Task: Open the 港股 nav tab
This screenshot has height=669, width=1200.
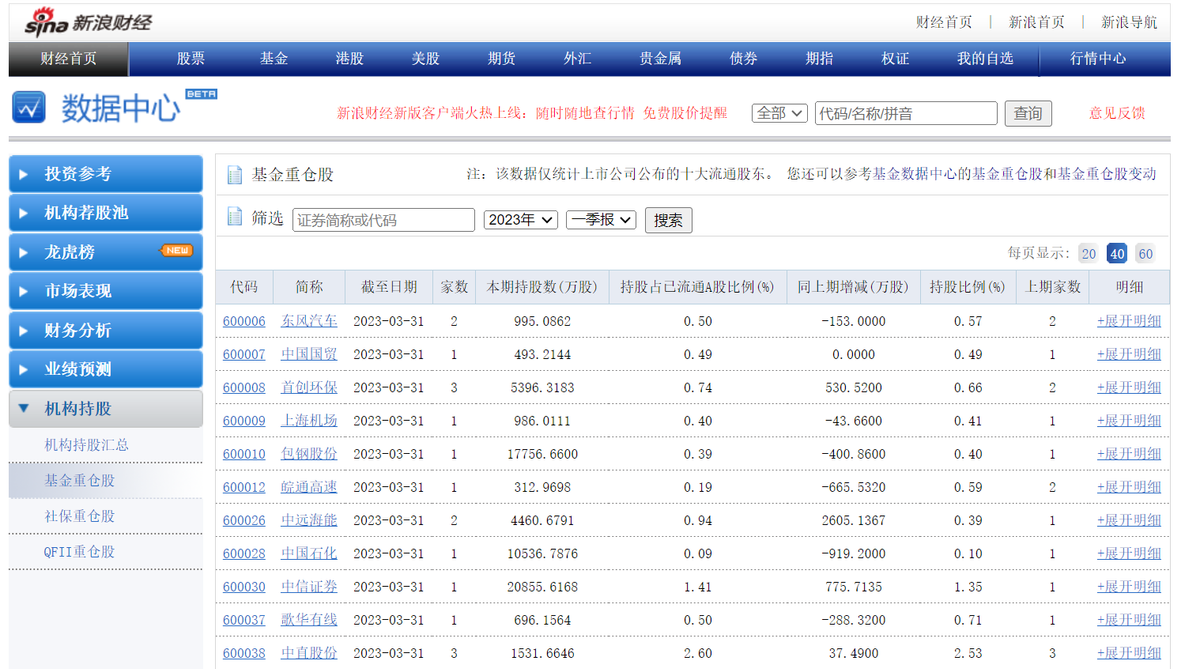Action: click(350, 59)
